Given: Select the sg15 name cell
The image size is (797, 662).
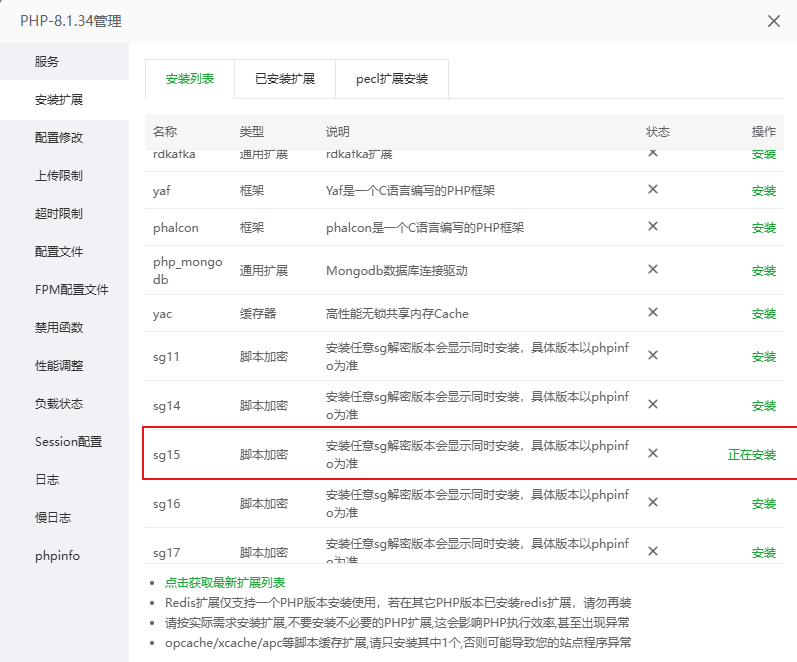Looking at the screenshot, I should click(166, 455).
